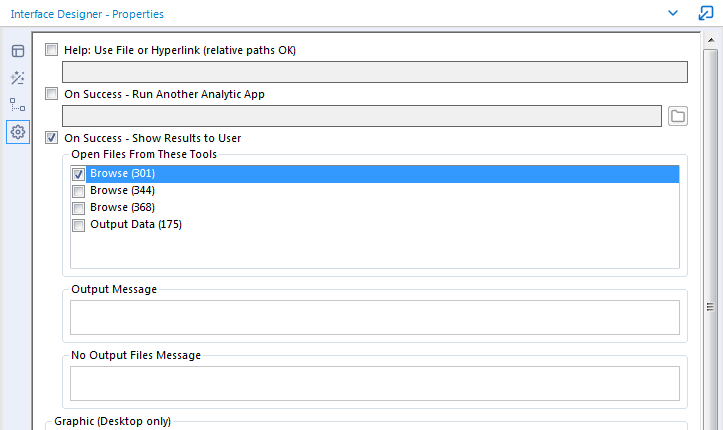This screenshot has width=723, height=430.
Task: Click the folder browse icon
Action: click(x=678, y=116)
